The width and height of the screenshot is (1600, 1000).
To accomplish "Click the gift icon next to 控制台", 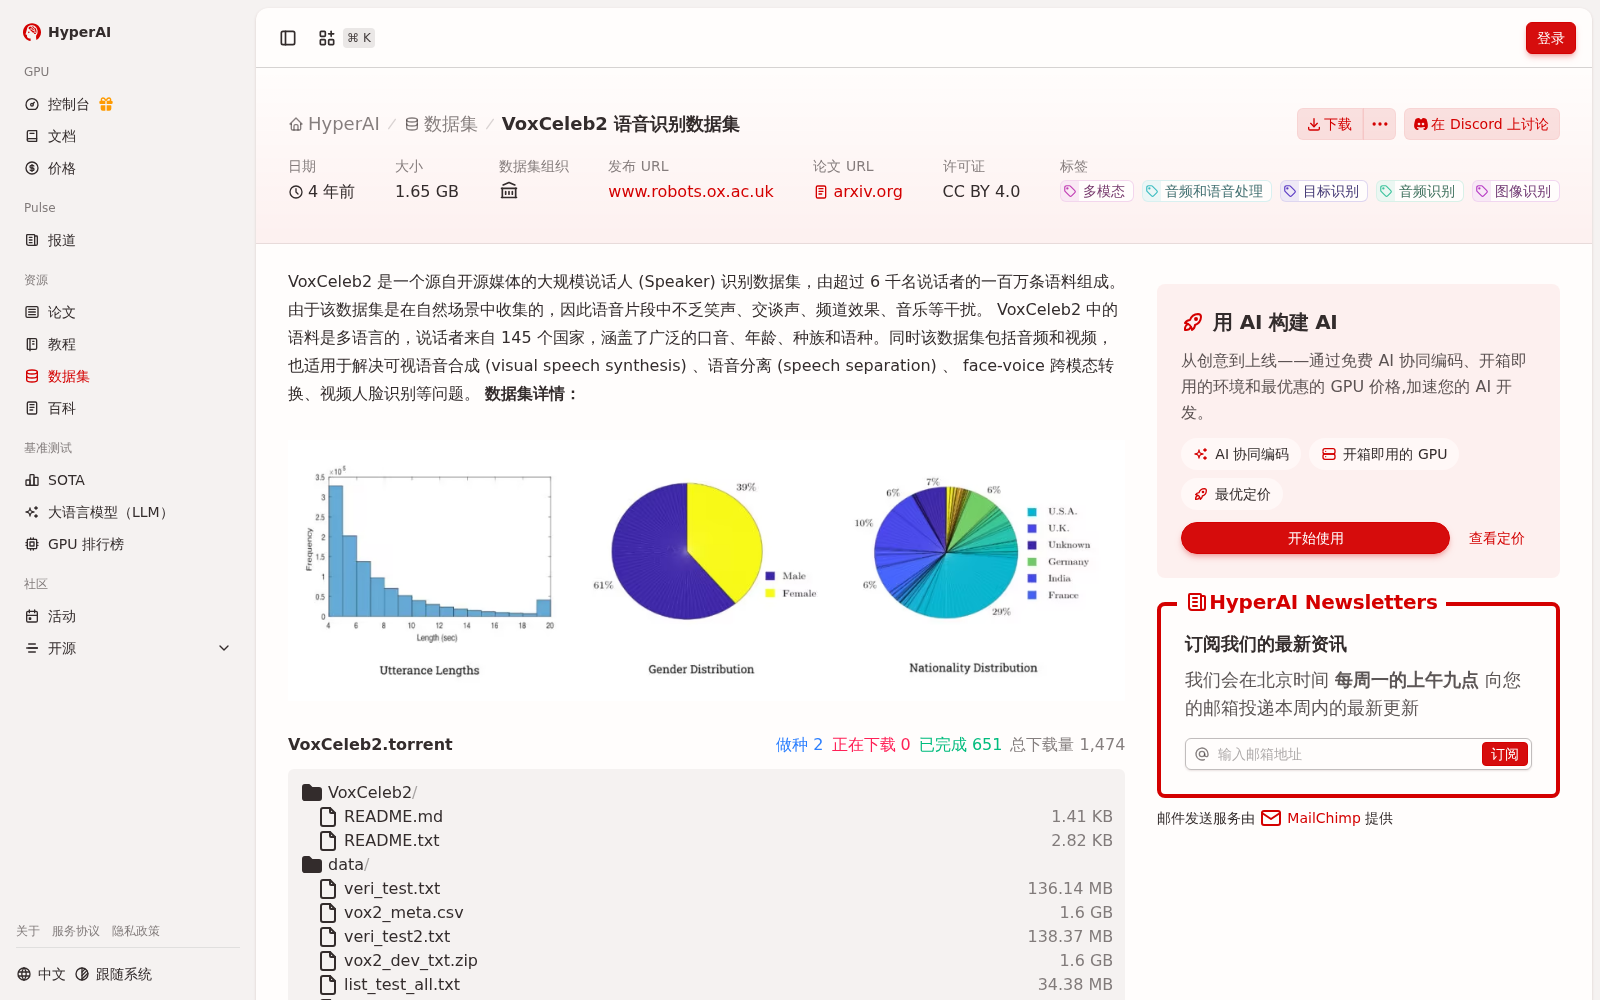I will [106, 104].
